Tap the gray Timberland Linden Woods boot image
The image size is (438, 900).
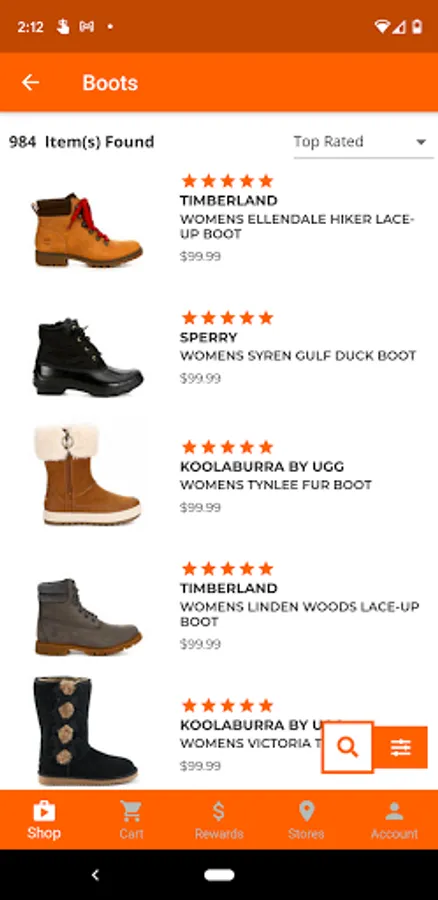pyautogui.click(x=87, y=616)
